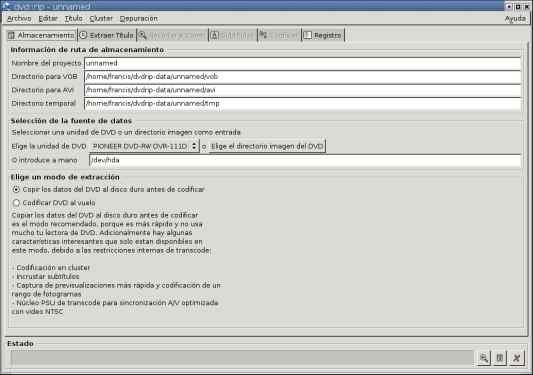Image resolution: width=533 pixels, height=375 pixels.
Task: Maximize the dvd::rip window
Action: tap(518, 6)
